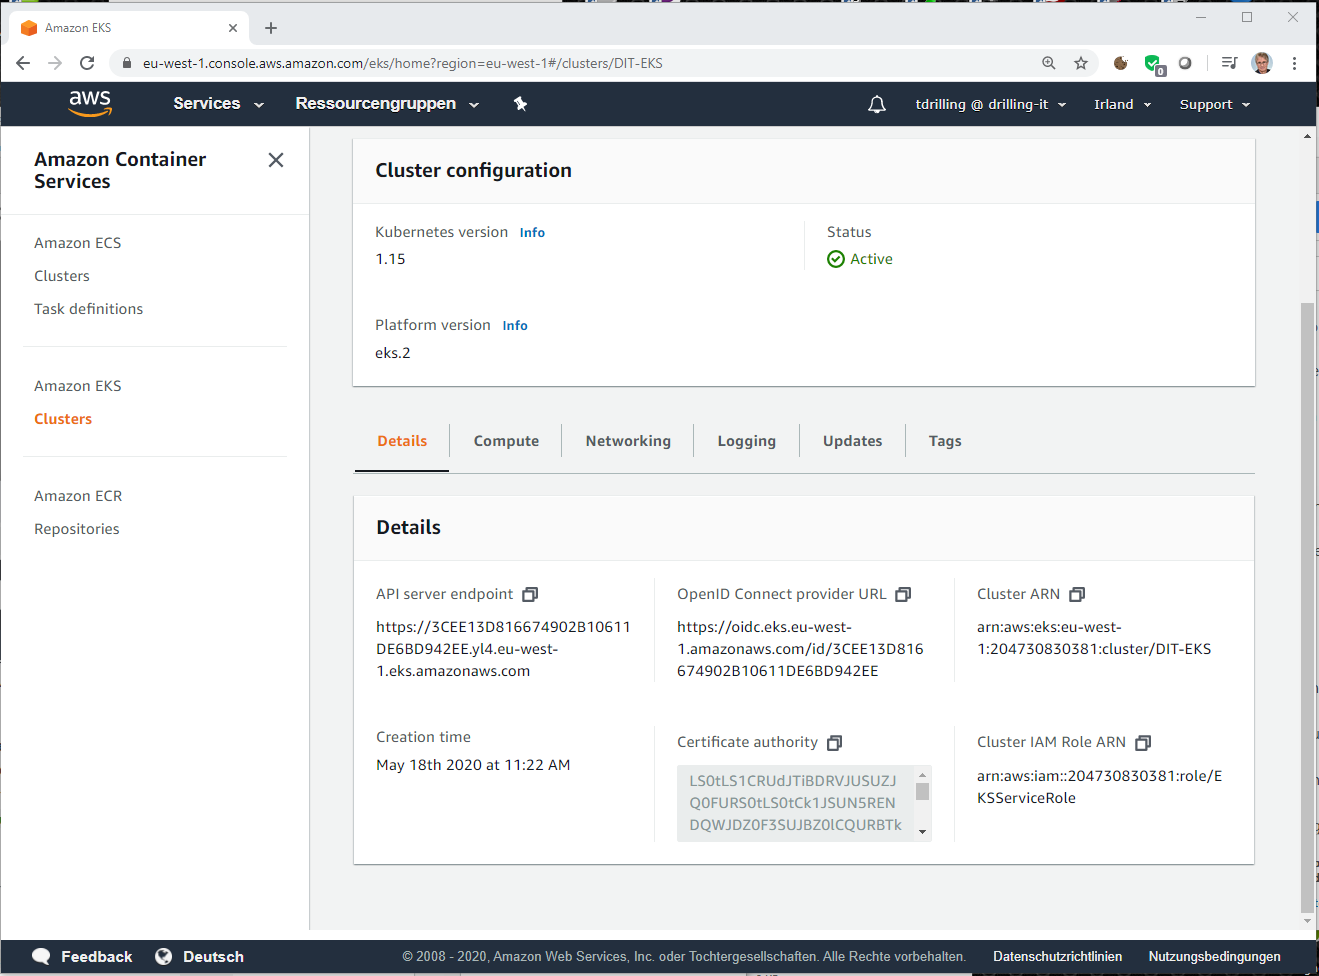This screenshot has width=1319, height=976.
Task: Copy the OpenID Connect provider URL
Action: [x=903, y=594]
